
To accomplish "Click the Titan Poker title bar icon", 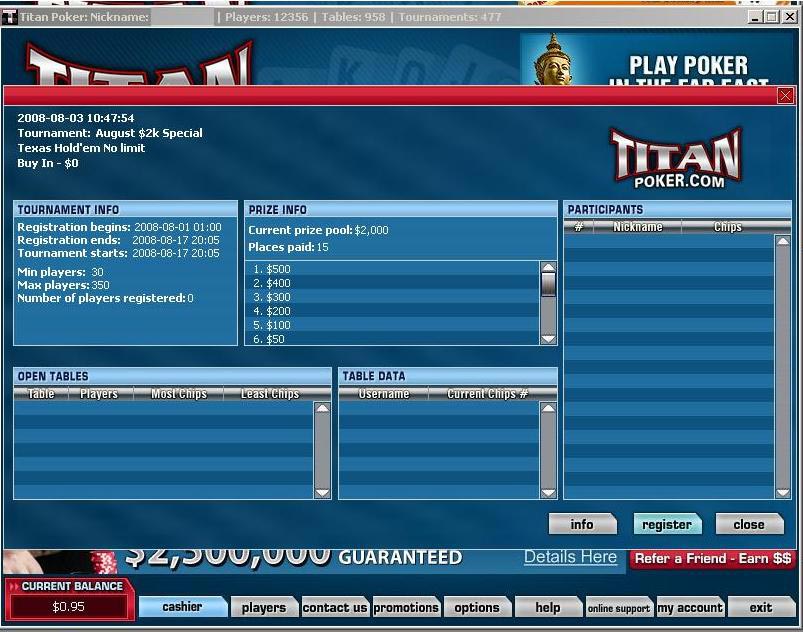I will tap(9, 17).
